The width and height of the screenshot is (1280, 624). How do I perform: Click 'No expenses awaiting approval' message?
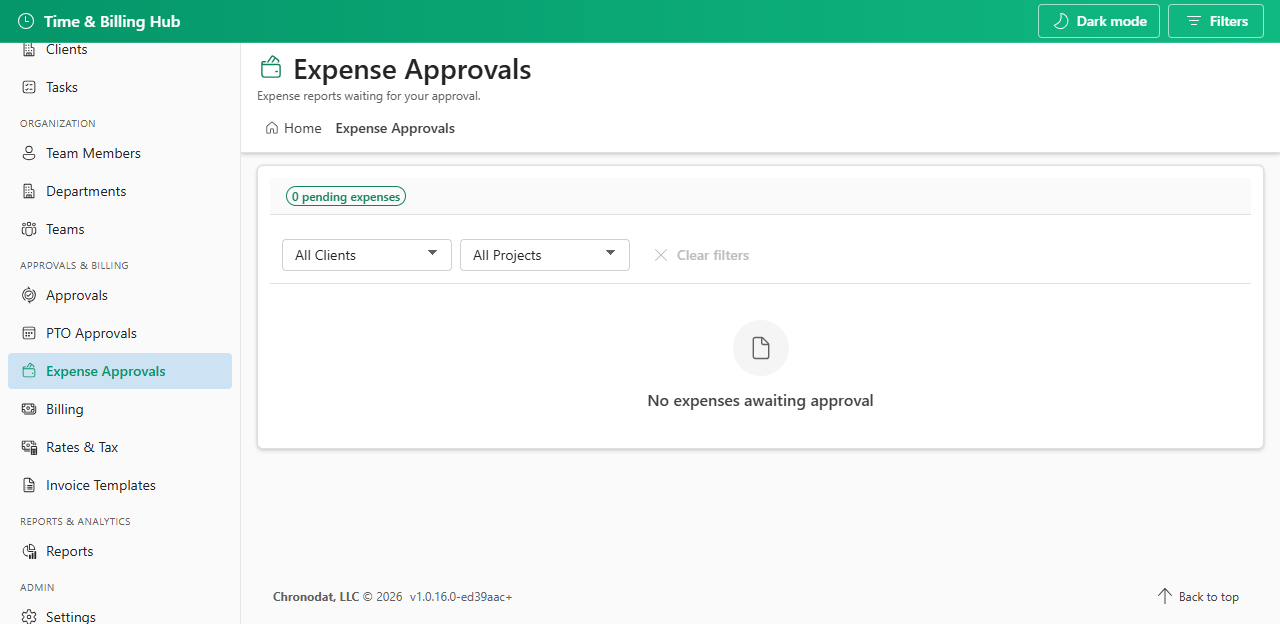pos(760,400)
